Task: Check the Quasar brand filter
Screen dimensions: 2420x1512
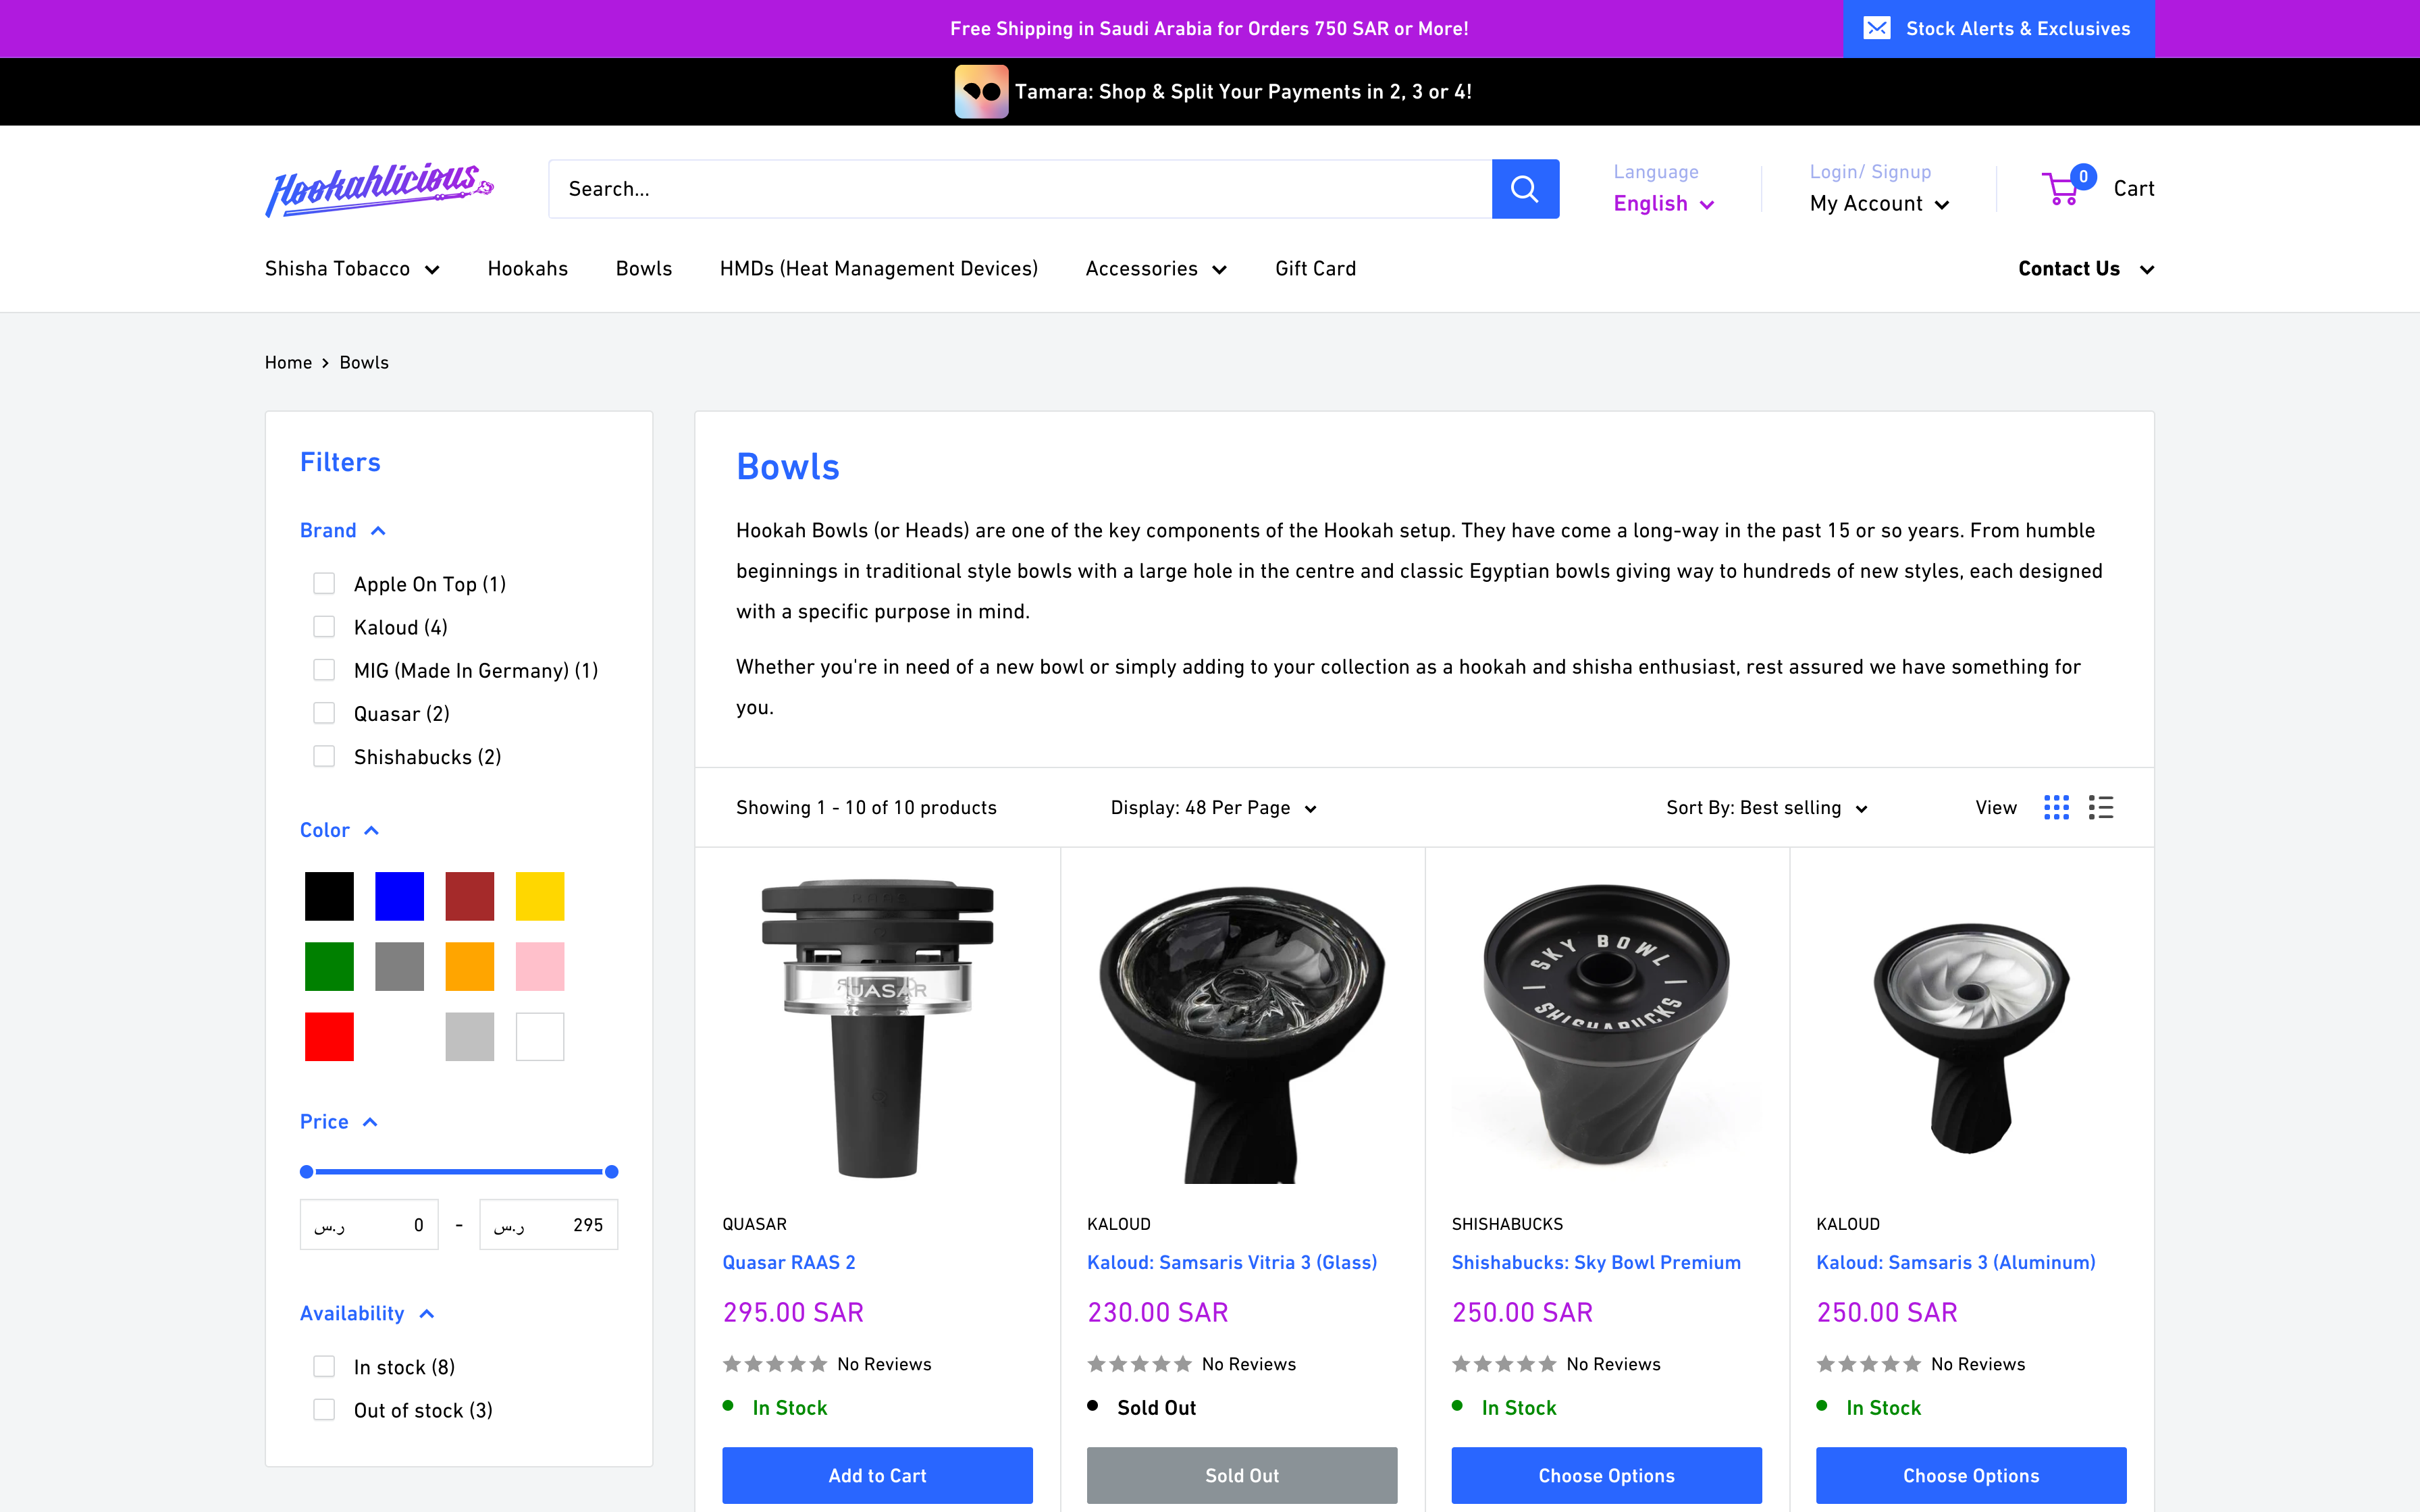Action: click(x=324, y=712)
